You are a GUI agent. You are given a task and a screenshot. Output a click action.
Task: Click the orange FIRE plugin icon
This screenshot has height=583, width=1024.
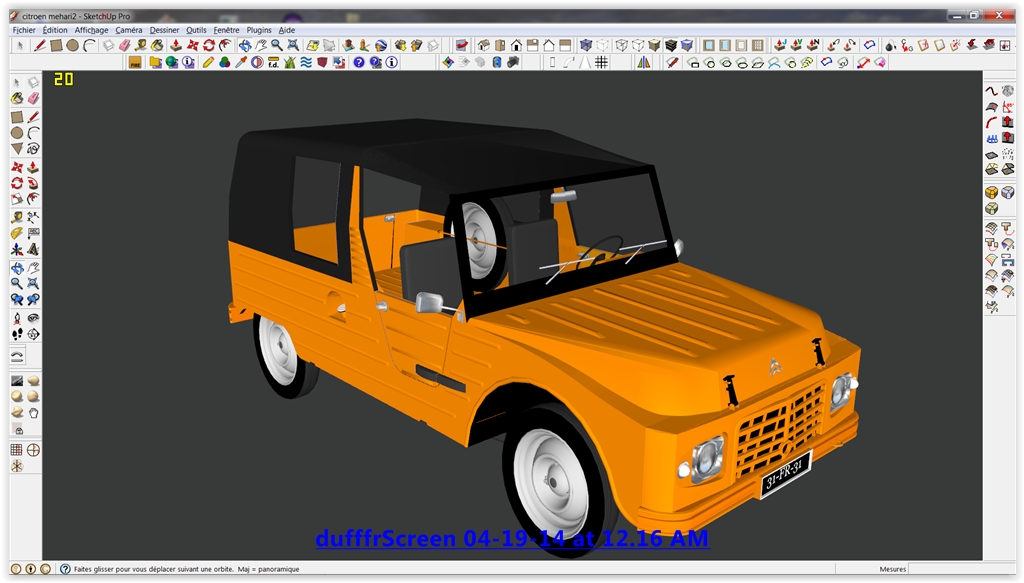135,62
